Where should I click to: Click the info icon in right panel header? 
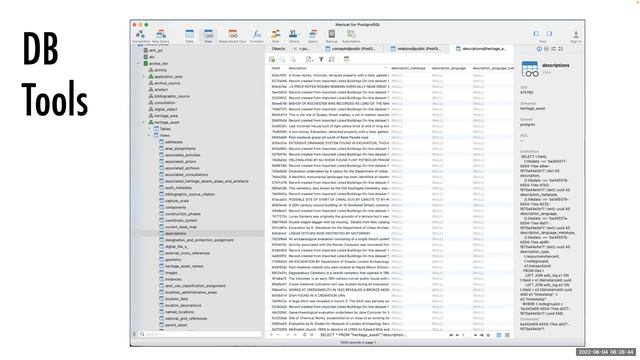[x=539, y=49]
